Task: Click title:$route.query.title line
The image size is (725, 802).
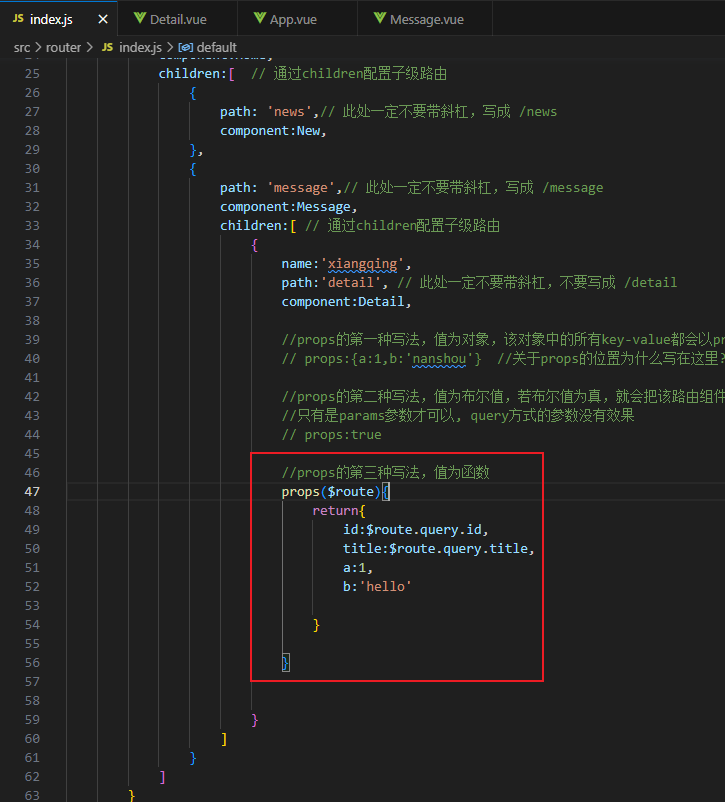Action: coord(438,548)
